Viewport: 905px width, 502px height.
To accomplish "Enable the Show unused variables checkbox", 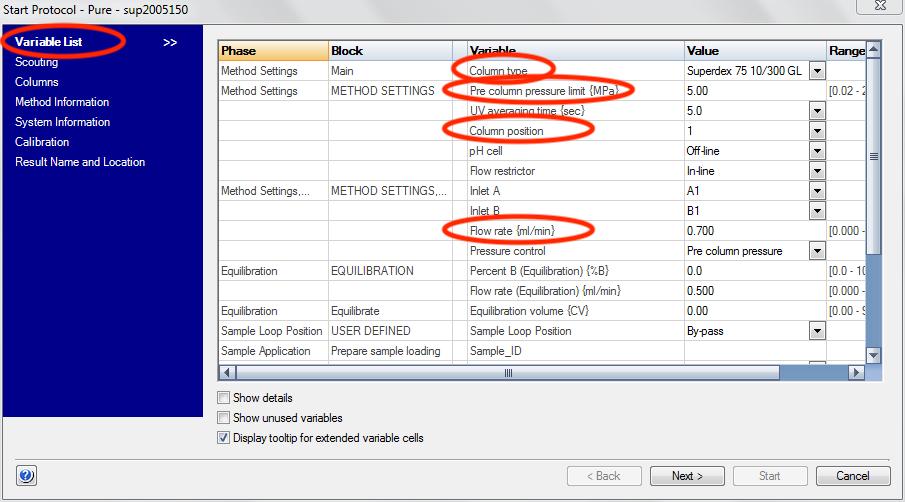I will click(223, 418).
